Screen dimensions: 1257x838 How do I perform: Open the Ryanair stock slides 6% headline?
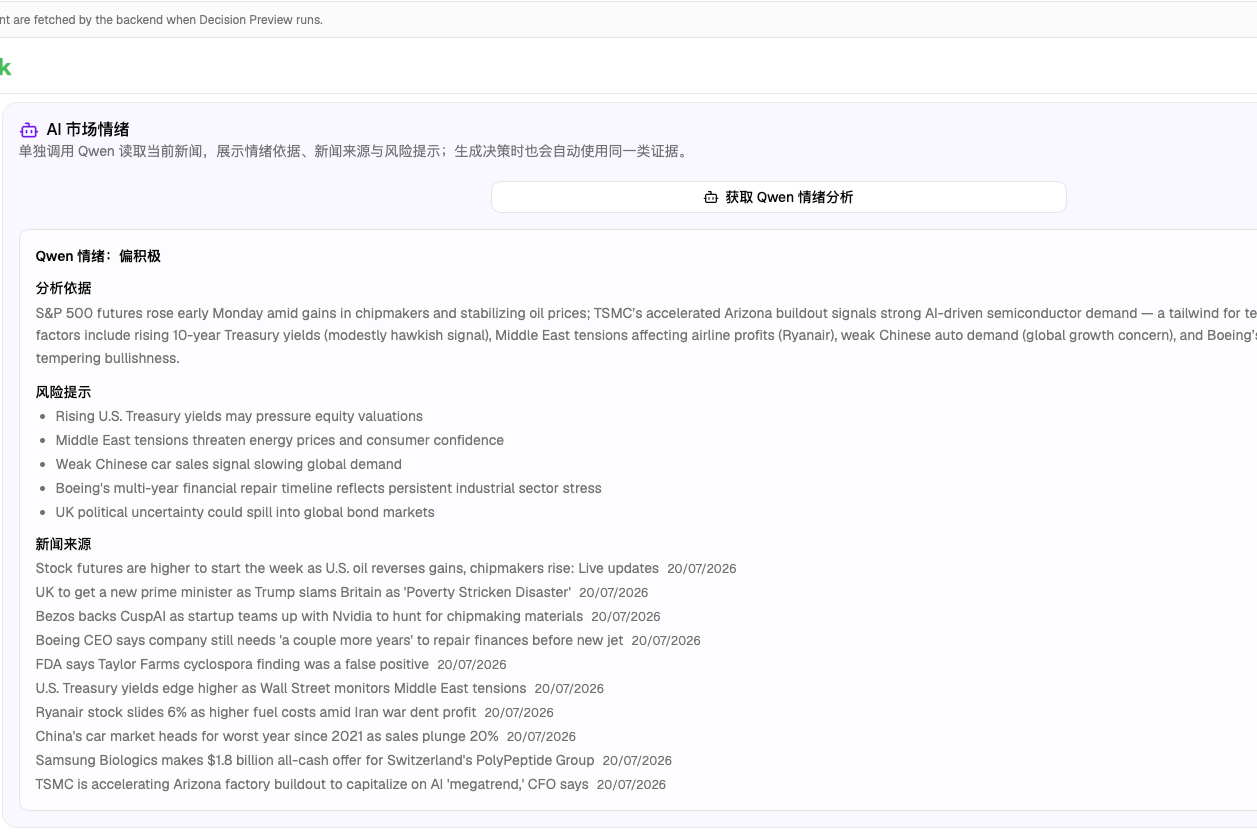256,712
